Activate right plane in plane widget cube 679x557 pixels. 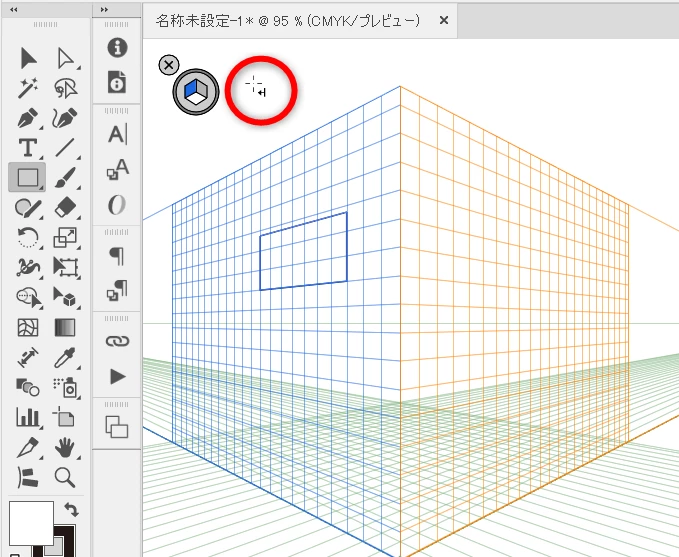pos(202,89)
